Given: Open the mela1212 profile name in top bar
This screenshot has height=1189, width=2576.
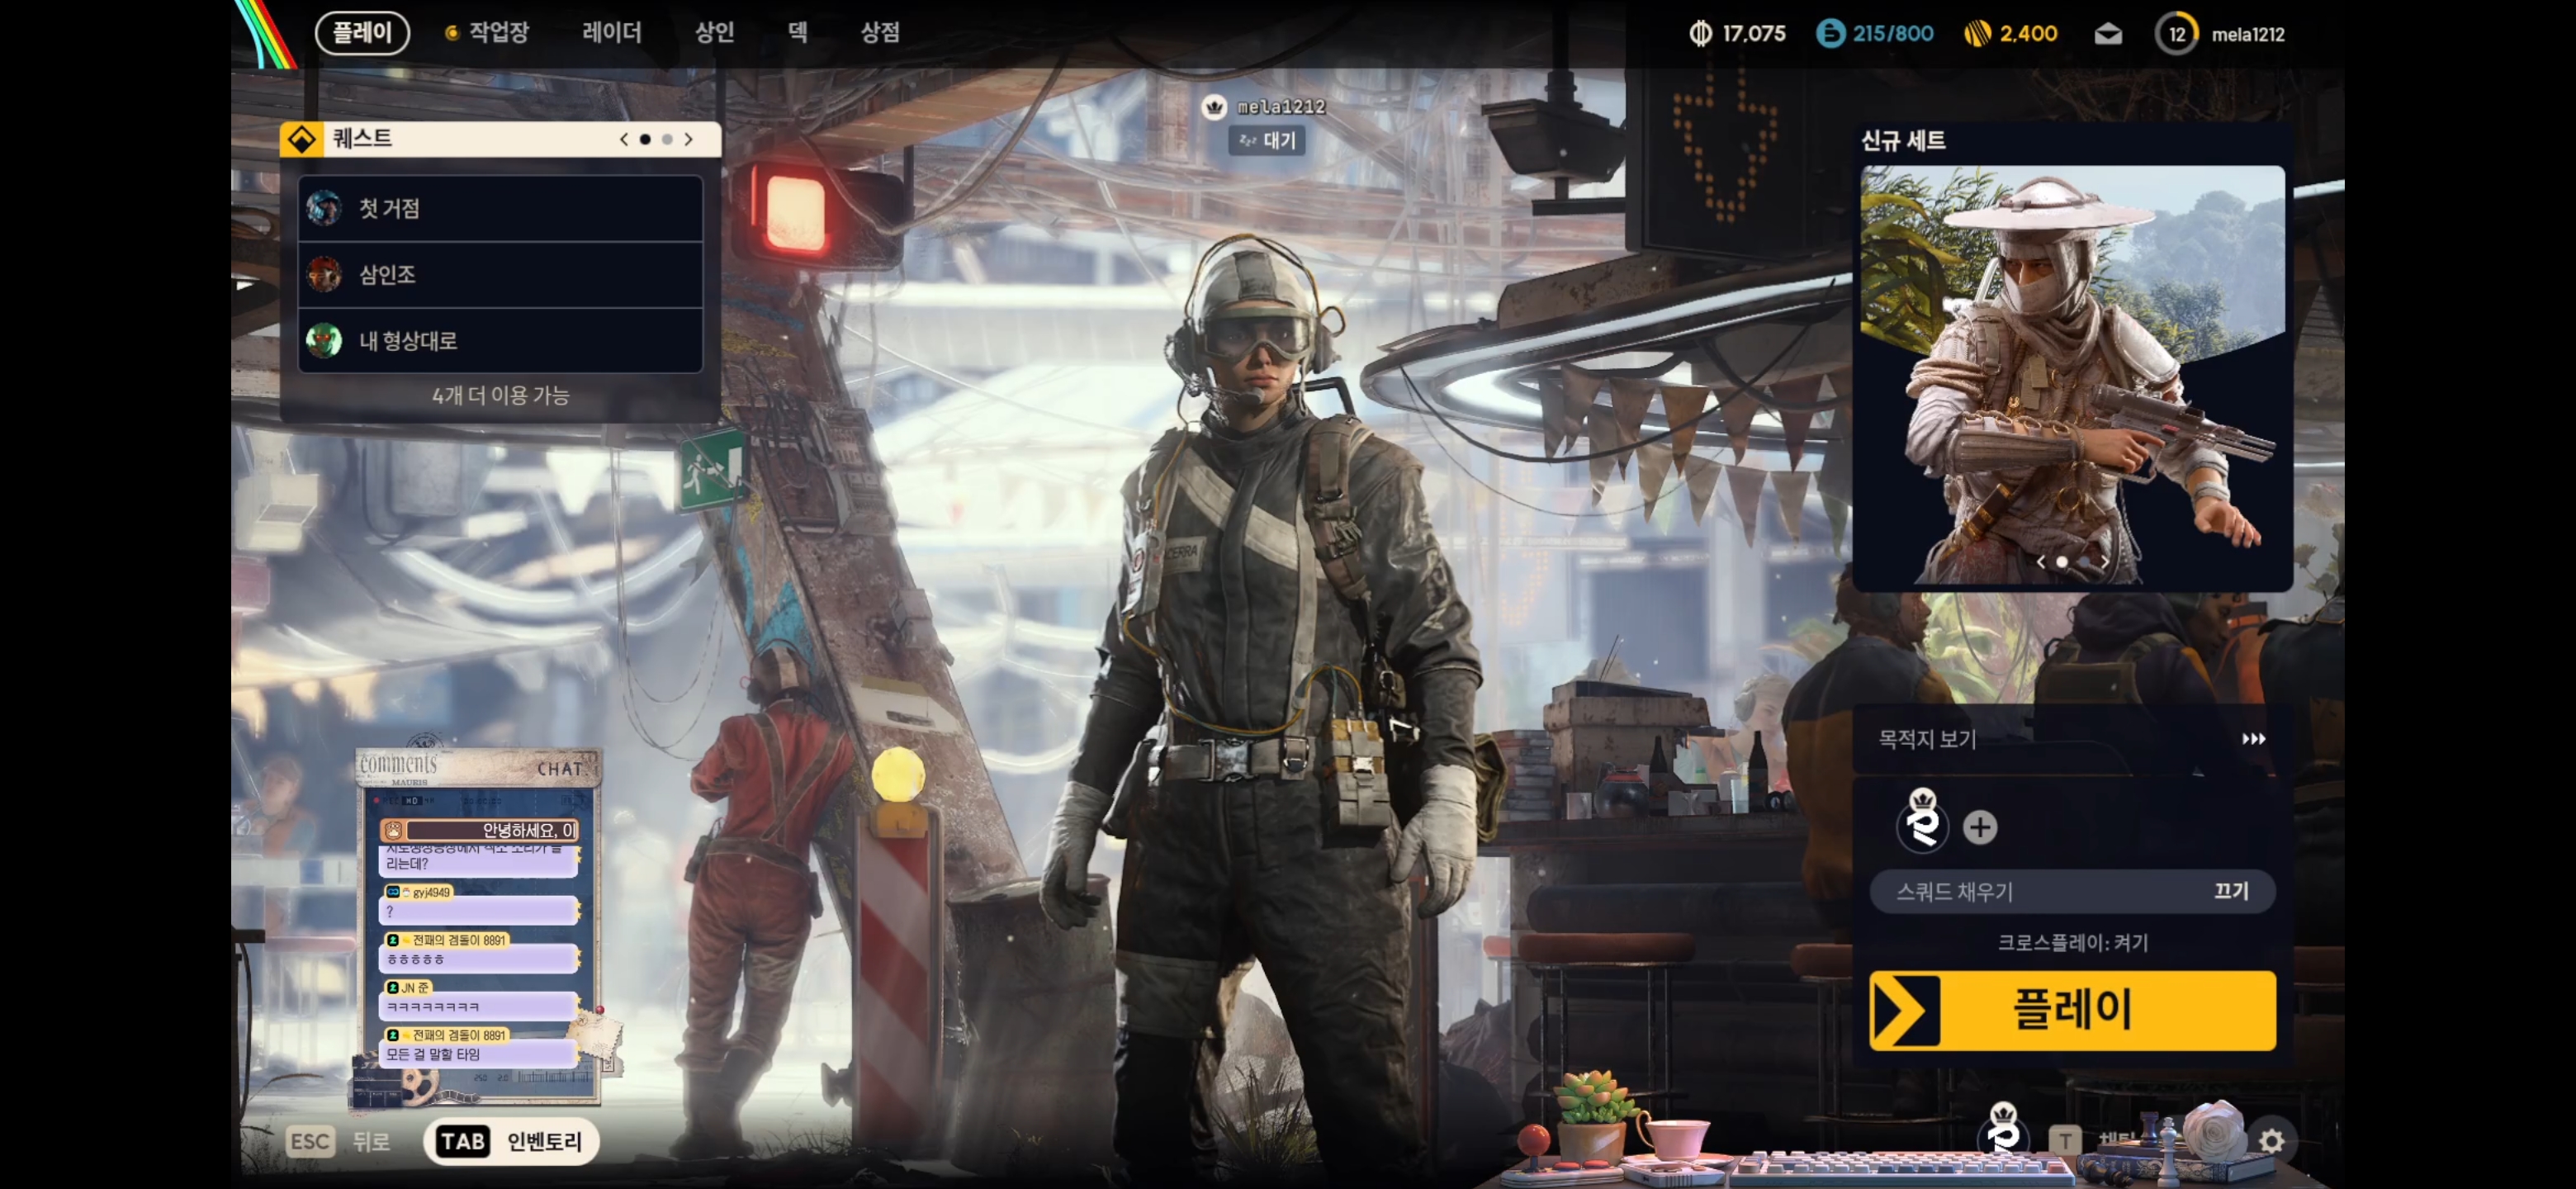Looking at the screenshot, I should coord(2247,35).
